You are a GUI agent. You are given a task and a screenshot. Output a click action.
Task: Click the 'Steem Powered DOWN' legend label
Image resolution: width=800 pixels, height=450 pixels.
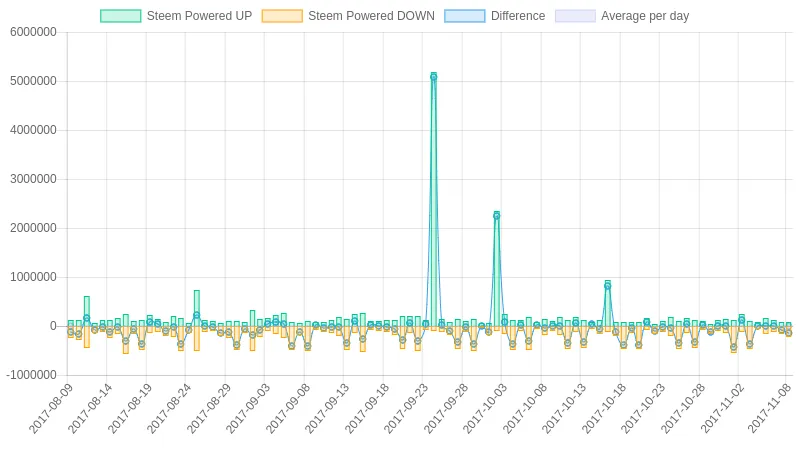[371, 16]
